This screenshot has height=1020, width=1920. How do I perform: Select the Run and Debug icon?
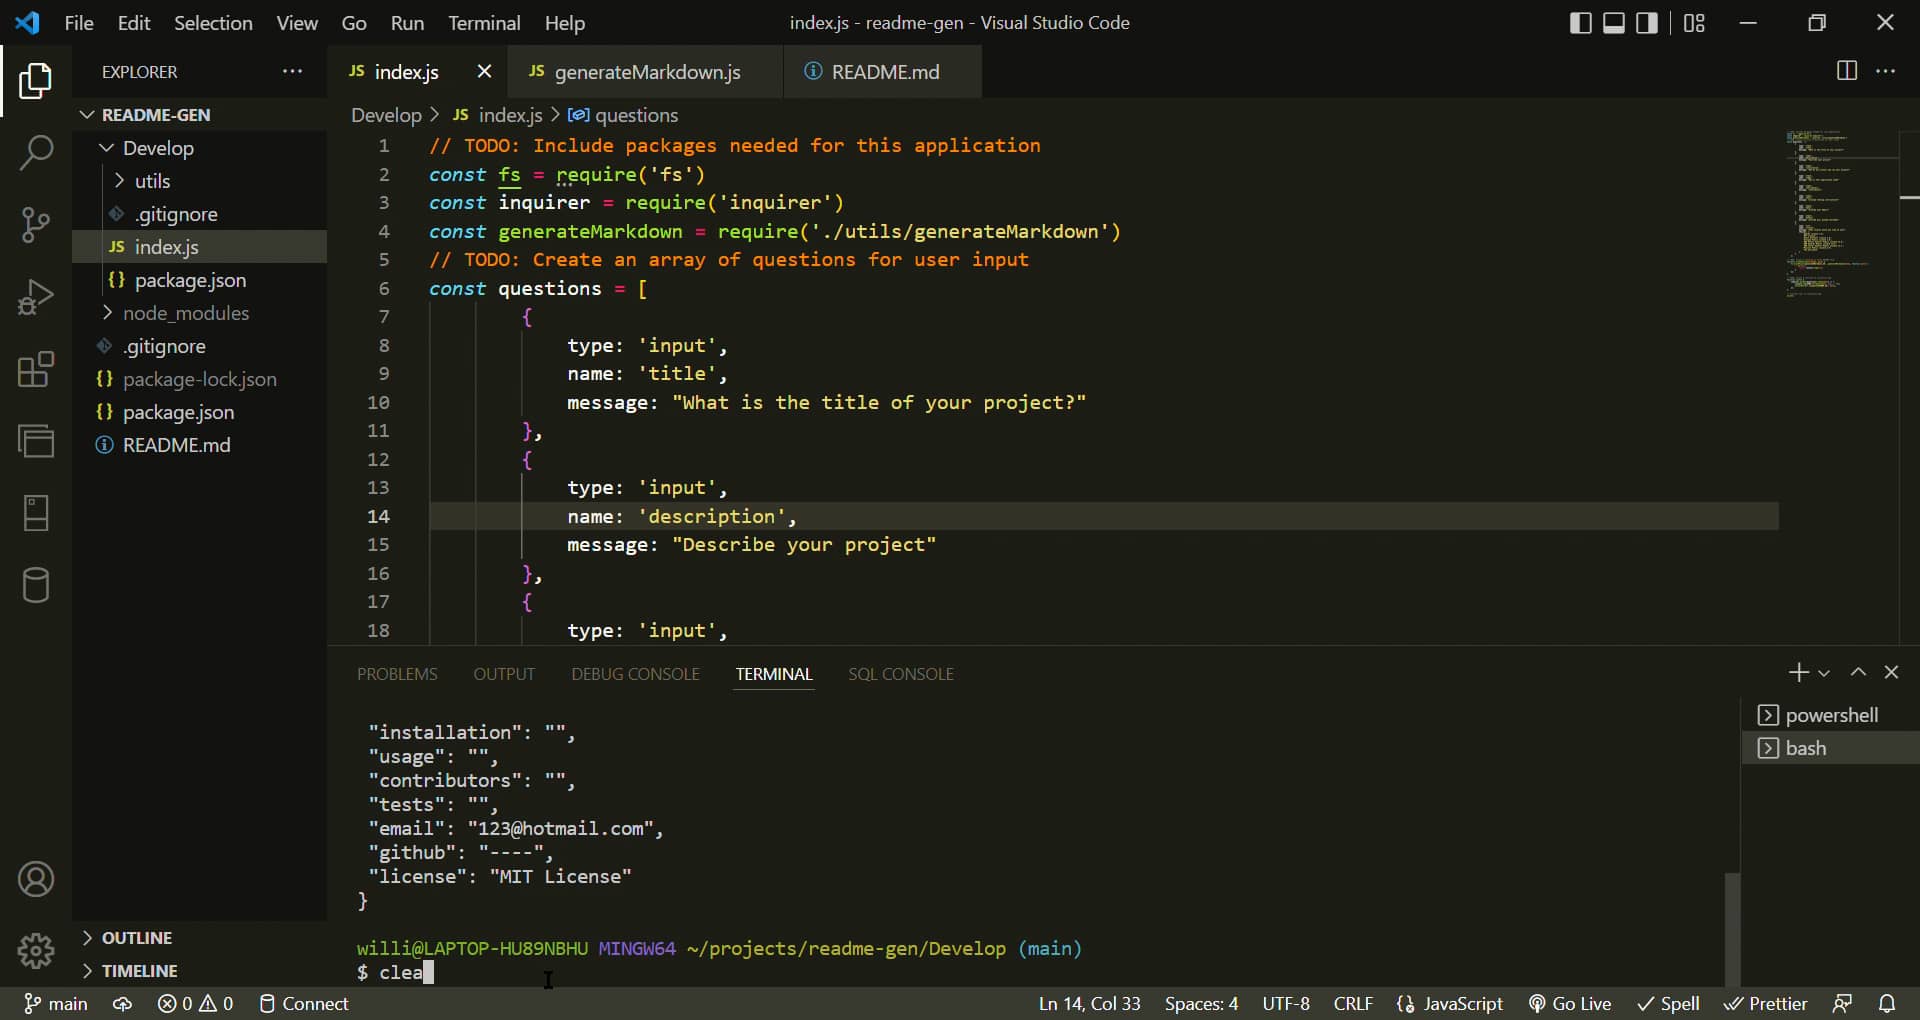tap(36, 296)
